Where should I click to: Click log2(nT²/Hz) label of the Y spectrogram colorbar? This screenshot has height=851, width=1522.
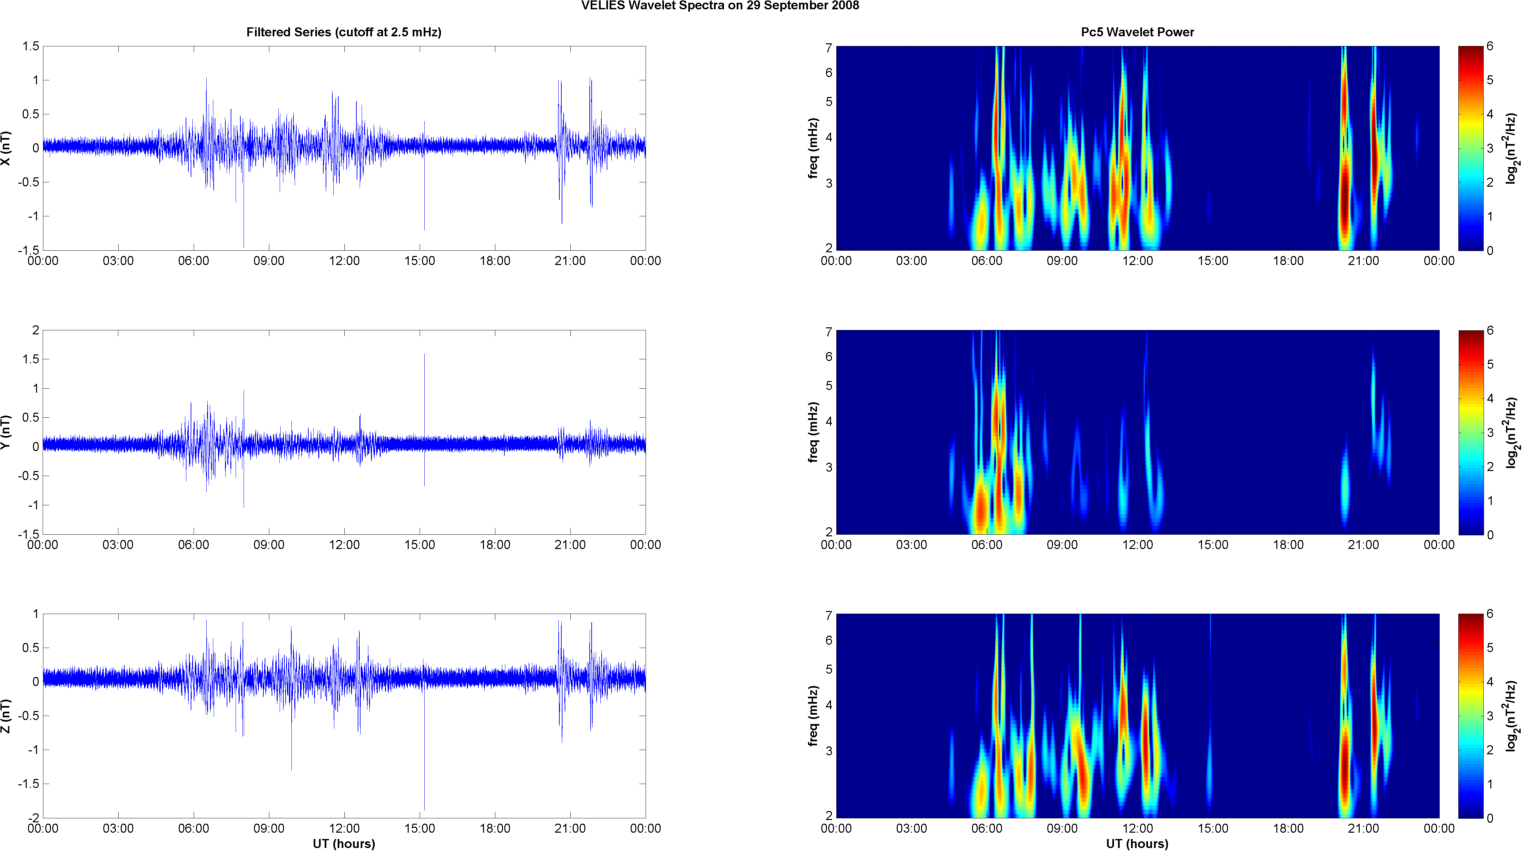point(1512,432)
